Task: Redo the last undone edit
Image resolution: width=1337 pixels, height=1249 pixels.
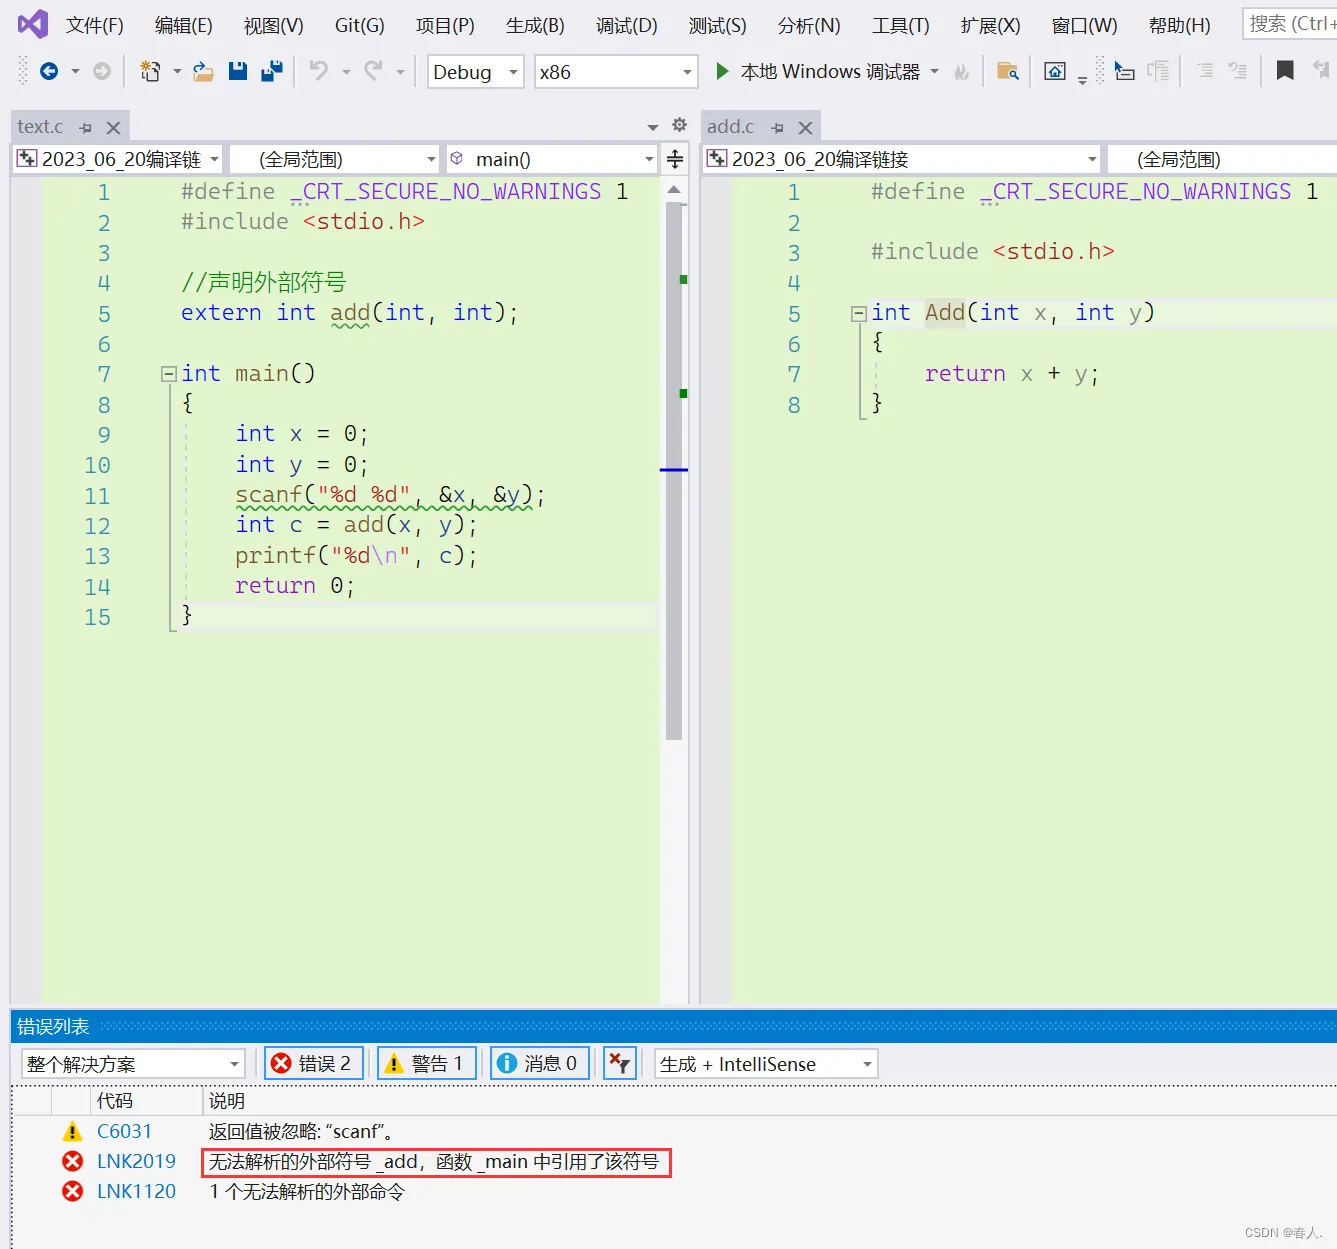Action: pos(373,71)
